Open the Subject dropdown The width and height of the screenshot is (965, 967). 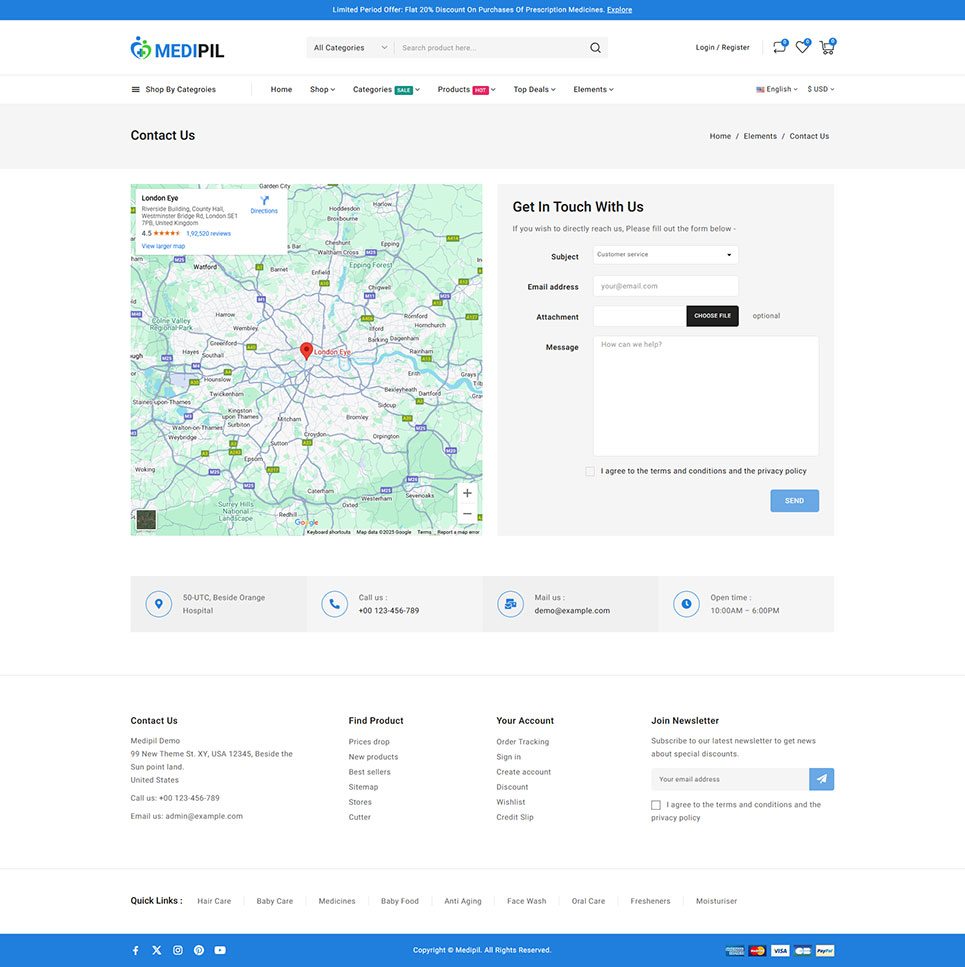coord(665,255)
